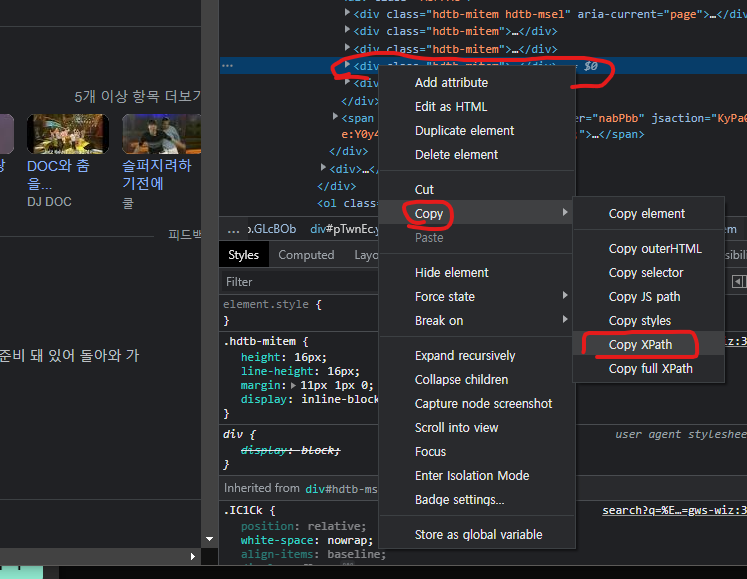
Task: Click Duplicate element menu entry
Action: (x=477, y=131)
